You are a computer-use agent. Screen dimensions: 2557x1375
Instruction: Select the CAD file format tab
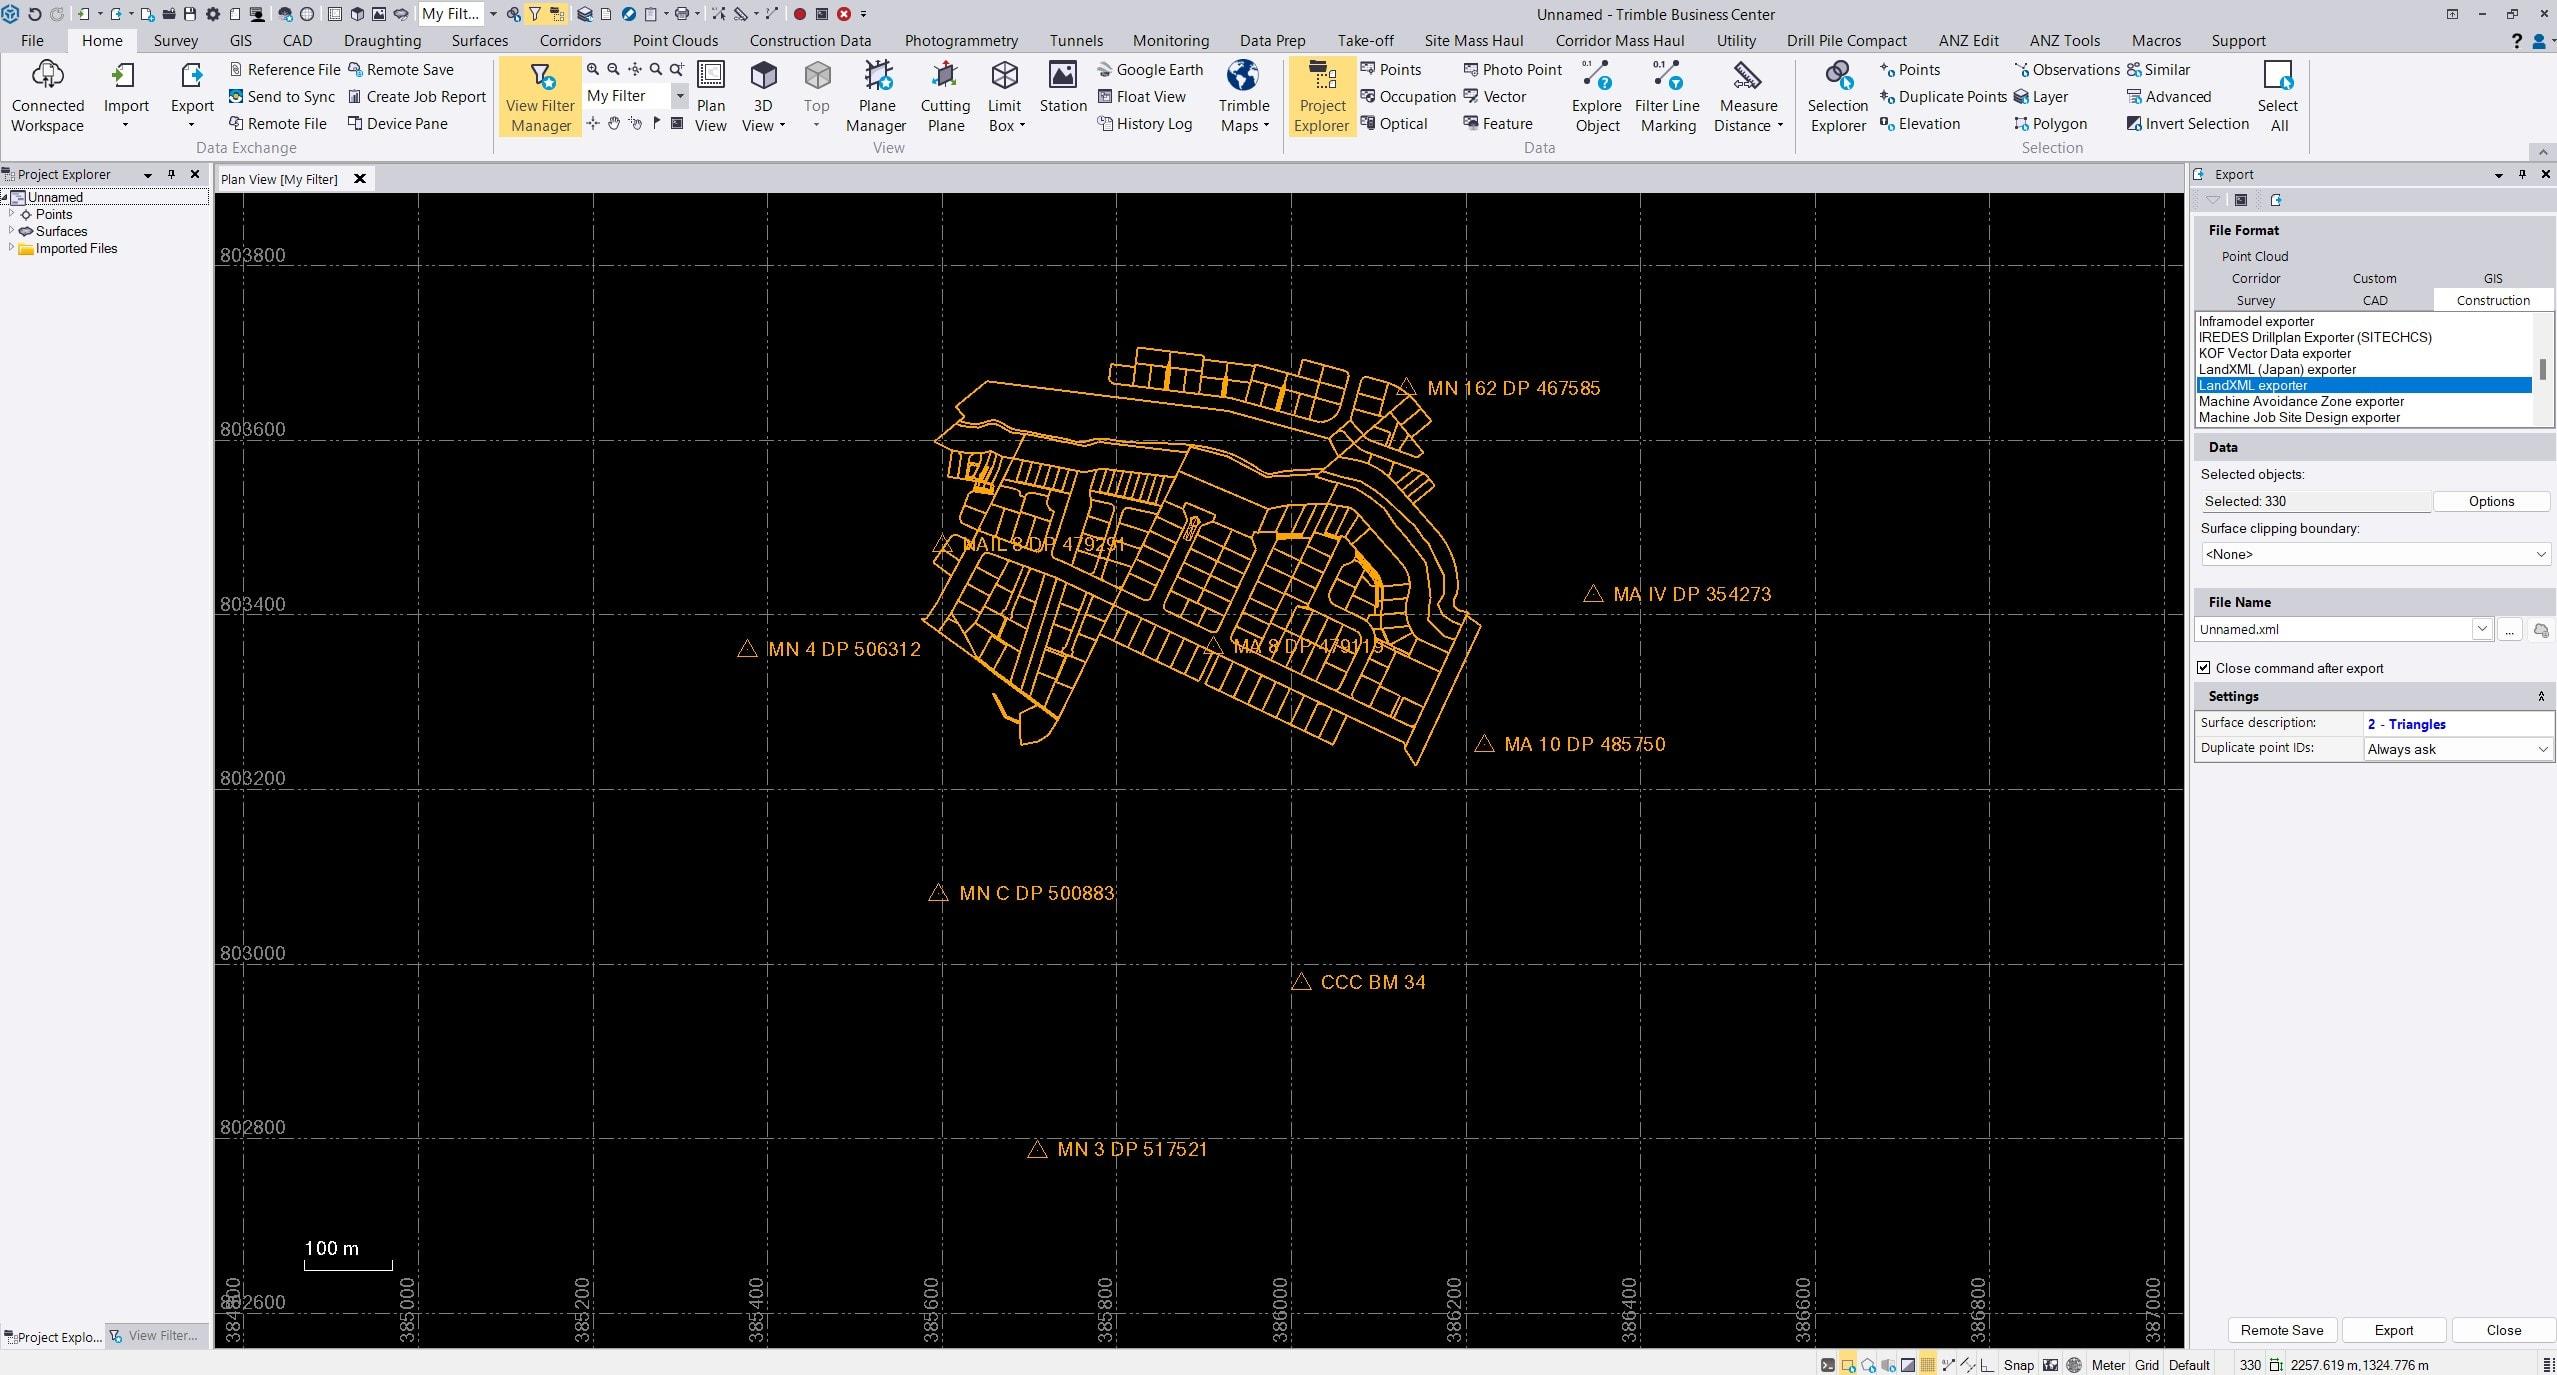[2374, 300]
